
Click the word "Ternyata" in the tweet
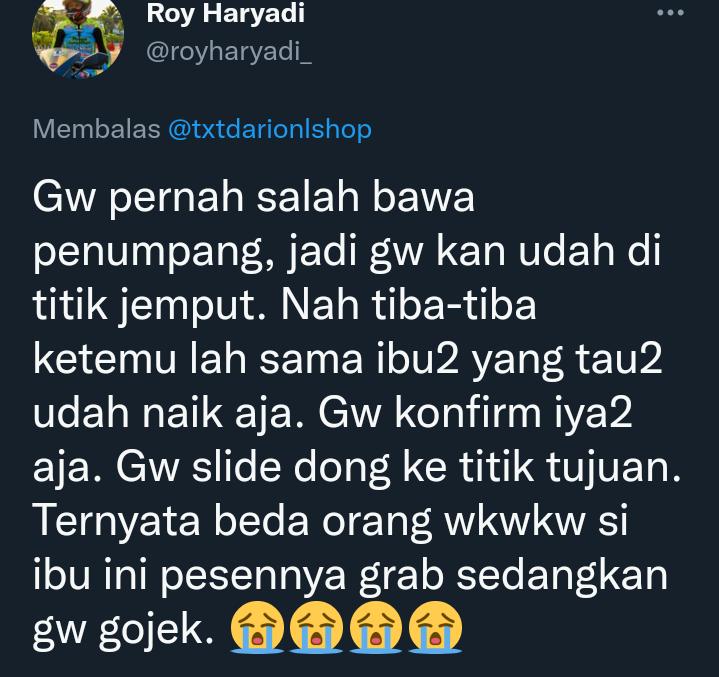click(x=116, y=523)
